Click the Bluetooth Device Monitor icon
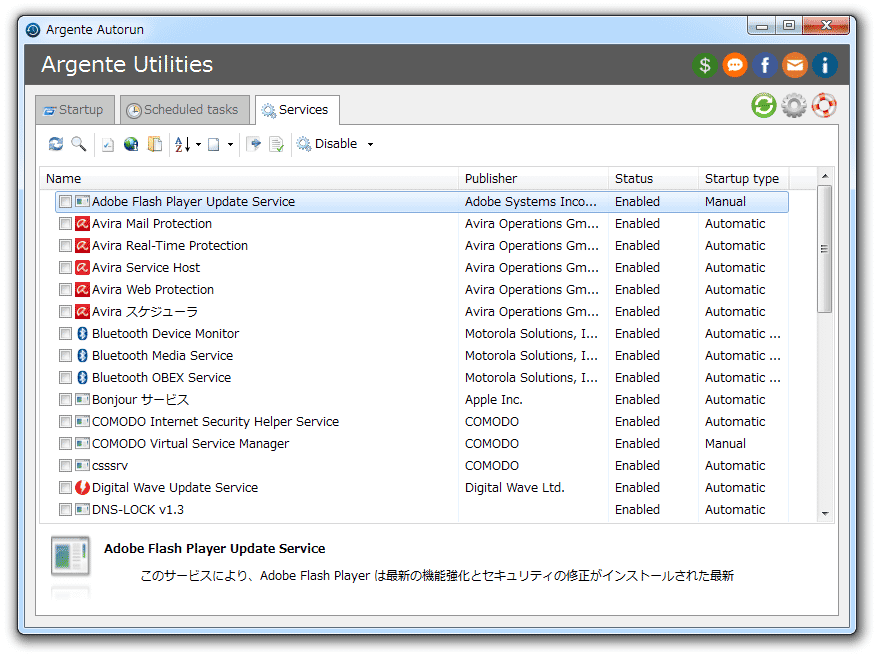This screenshot has width=878, height=656. (x=82, y=334)
